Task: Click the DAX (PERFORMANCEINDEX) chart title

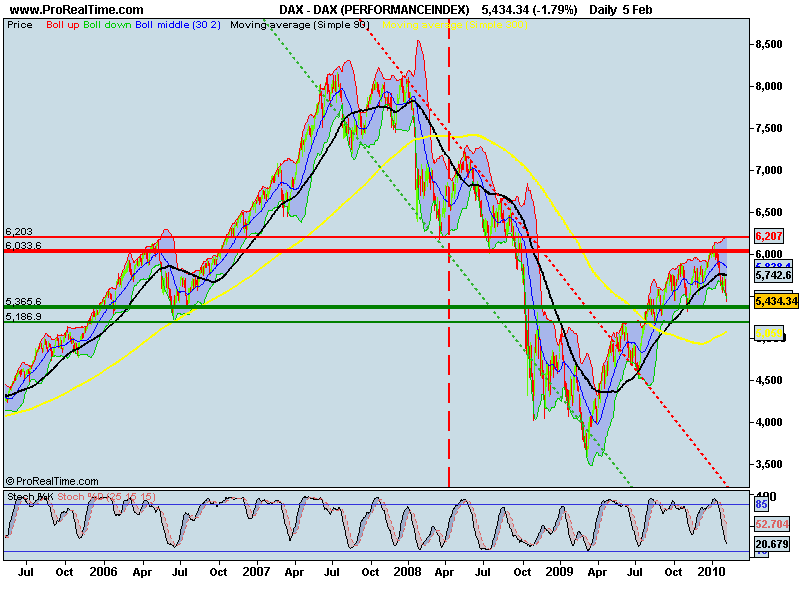Action: tap(374, 10)
